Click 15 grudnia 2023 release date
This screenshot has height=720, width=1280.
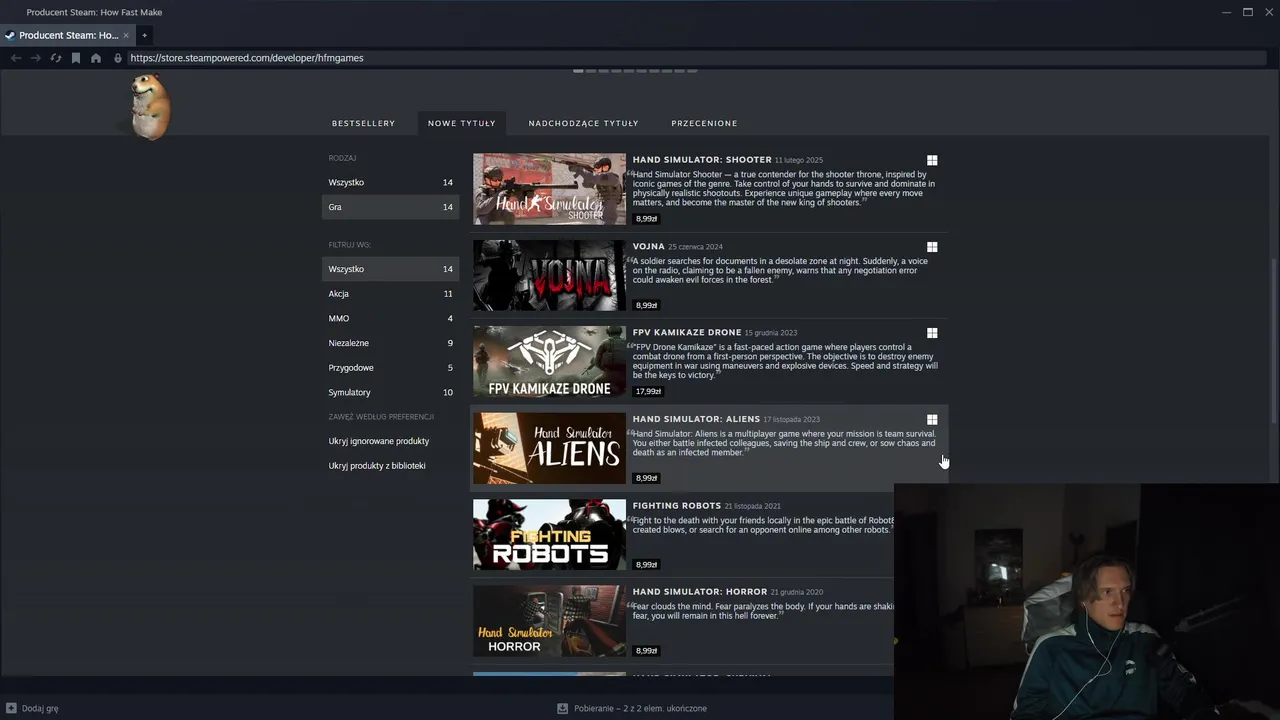point(771,333)
